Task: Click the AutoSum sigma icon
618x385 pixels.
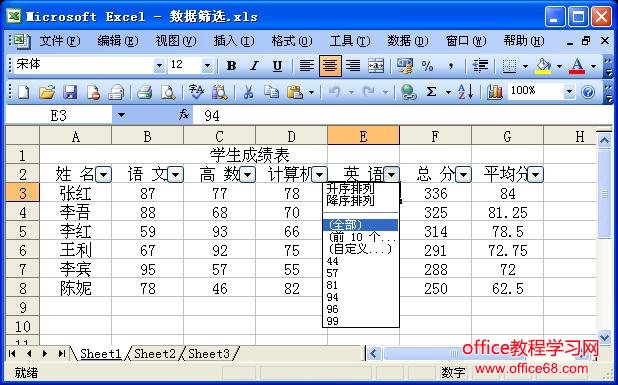Action: [x=432, y=92]
